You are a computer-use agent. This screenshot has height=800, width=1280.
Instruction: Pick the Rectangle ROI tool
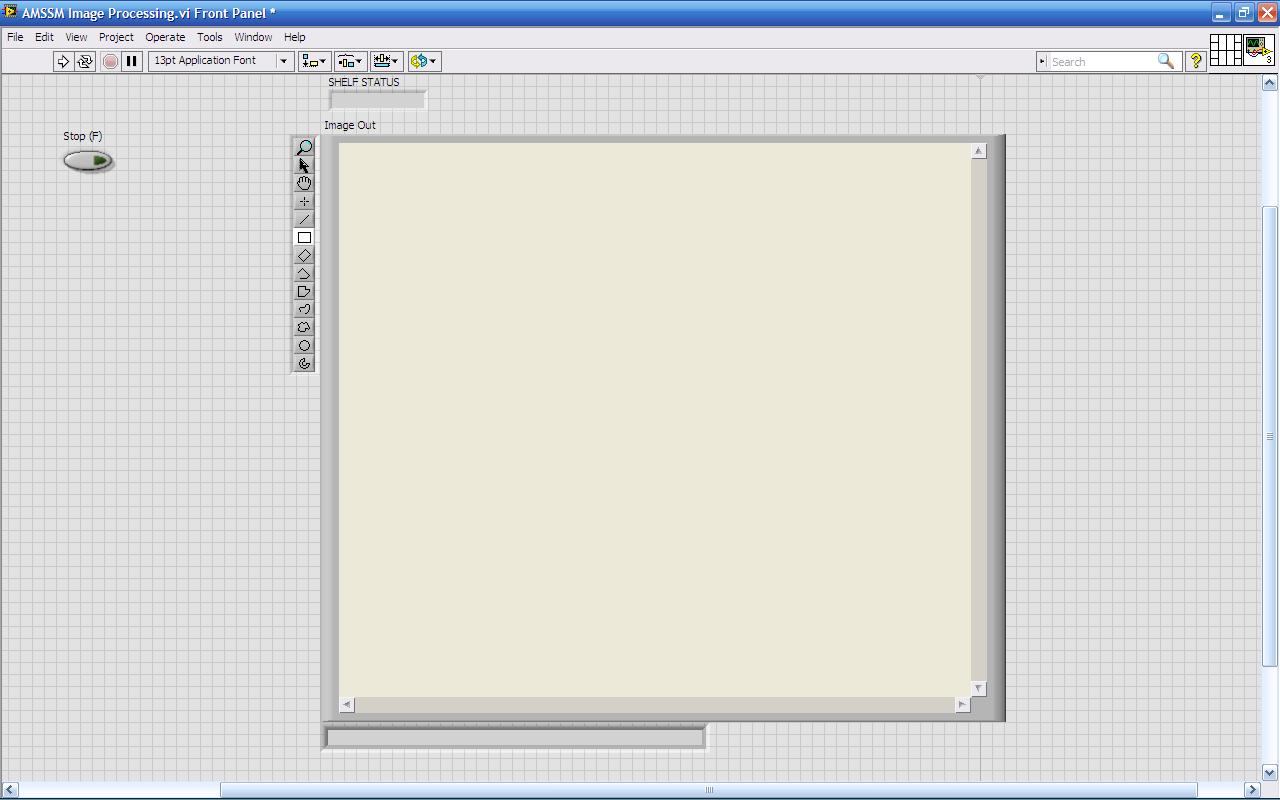click(304, 237)
